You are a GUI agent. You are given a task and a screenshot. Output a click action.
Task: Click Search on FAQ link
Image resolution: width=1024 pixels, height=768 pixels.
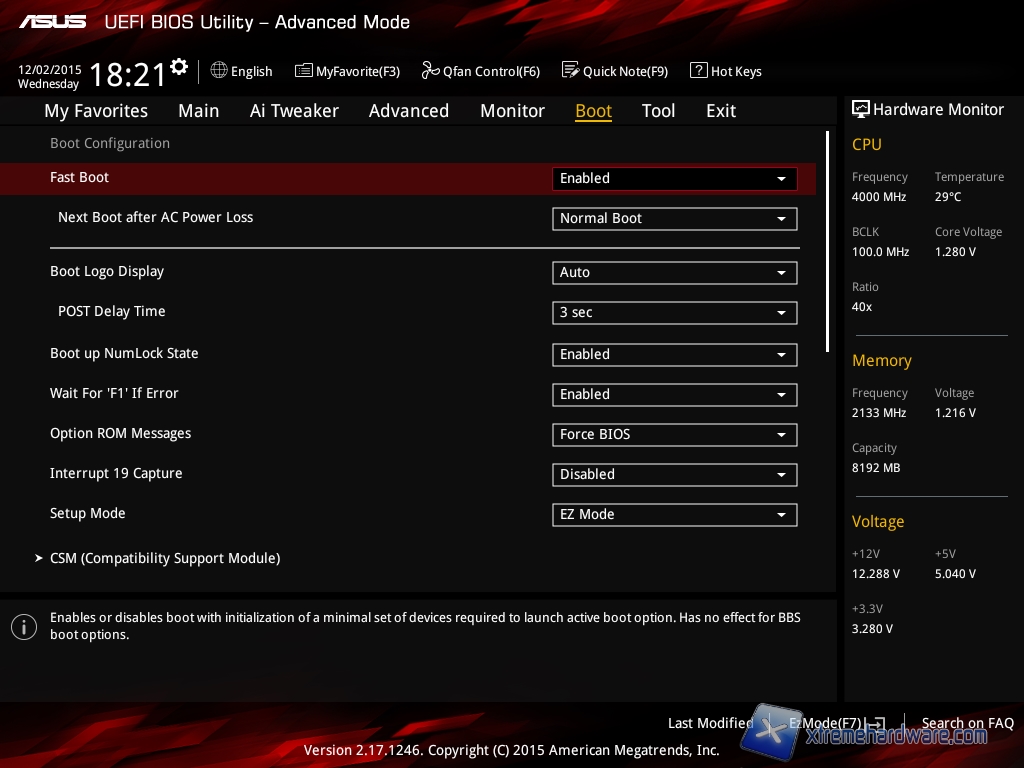pyautogui.click(x=967, y=723)
